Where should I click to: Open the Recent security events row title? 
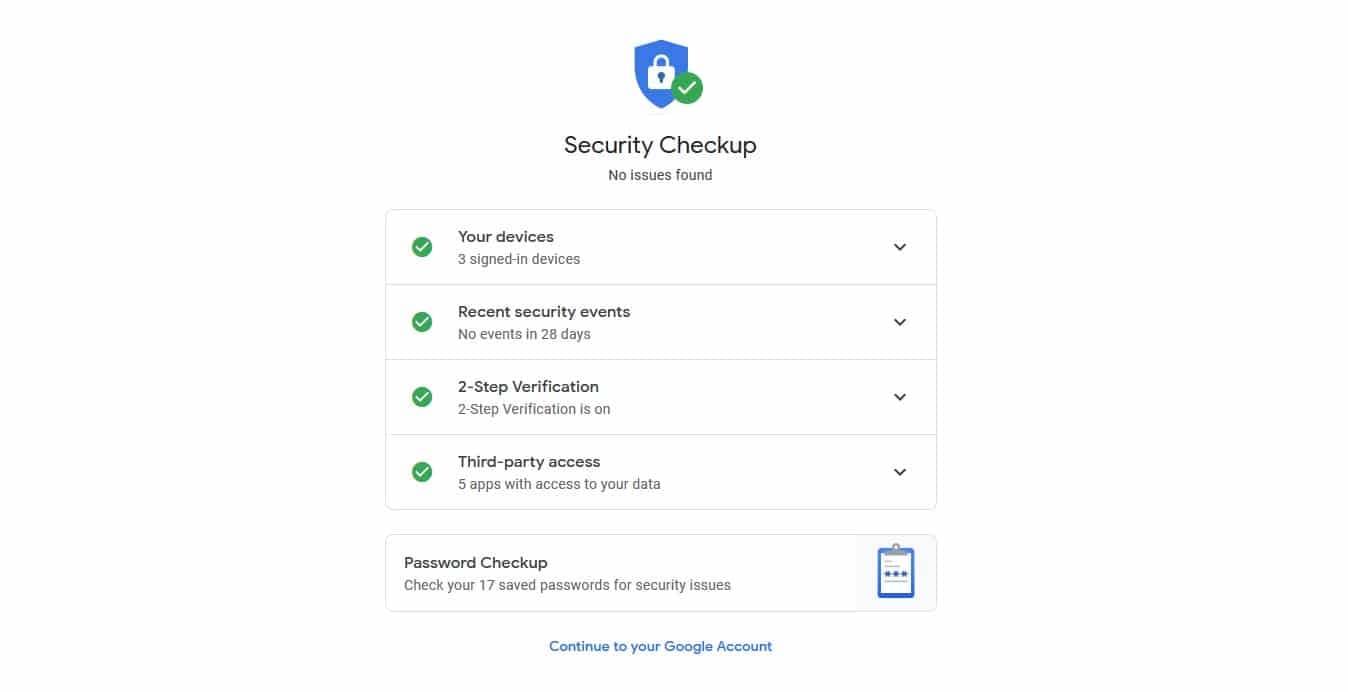tap(544, 312)
